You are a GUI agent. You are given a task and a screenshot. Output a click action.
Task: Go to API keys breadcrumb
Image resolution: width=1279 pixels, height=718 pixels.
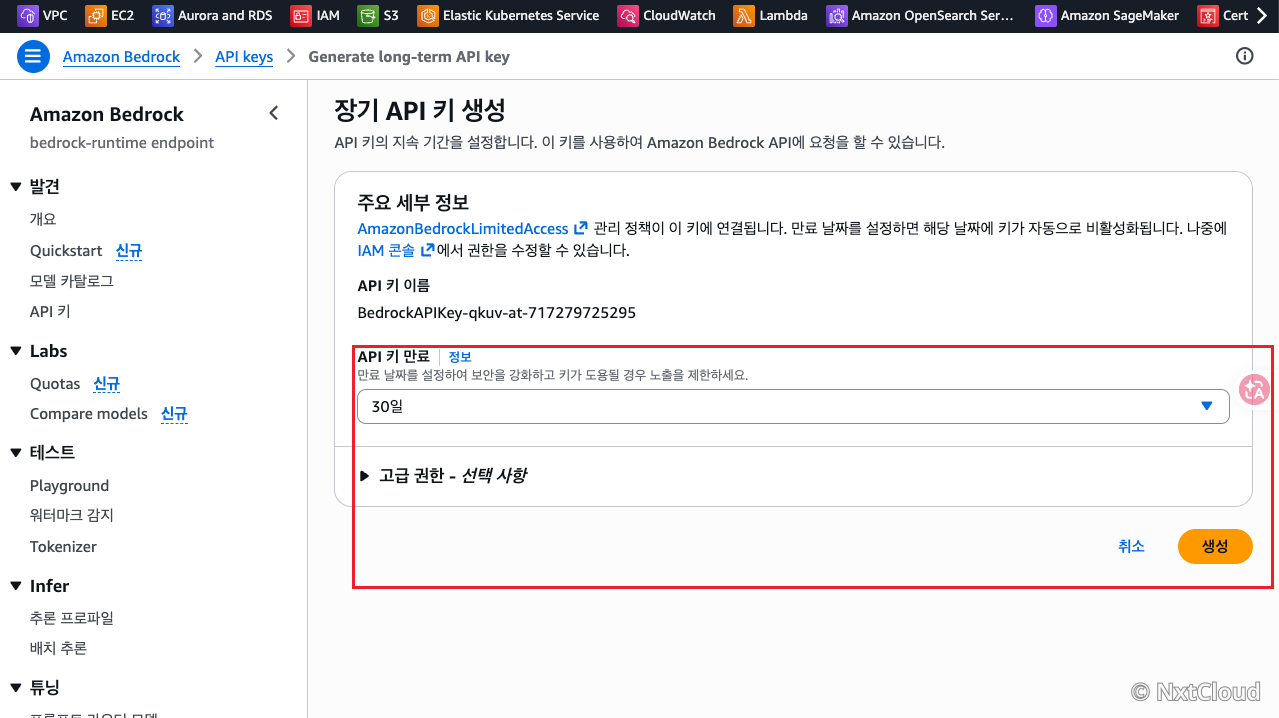[244, 57]
